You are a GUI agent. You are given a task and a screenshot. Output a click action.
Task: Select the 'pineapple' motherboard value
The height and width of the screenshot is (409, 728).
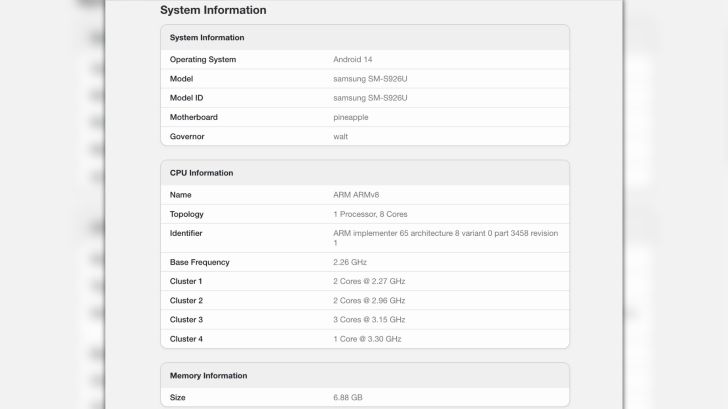[351, 117]
